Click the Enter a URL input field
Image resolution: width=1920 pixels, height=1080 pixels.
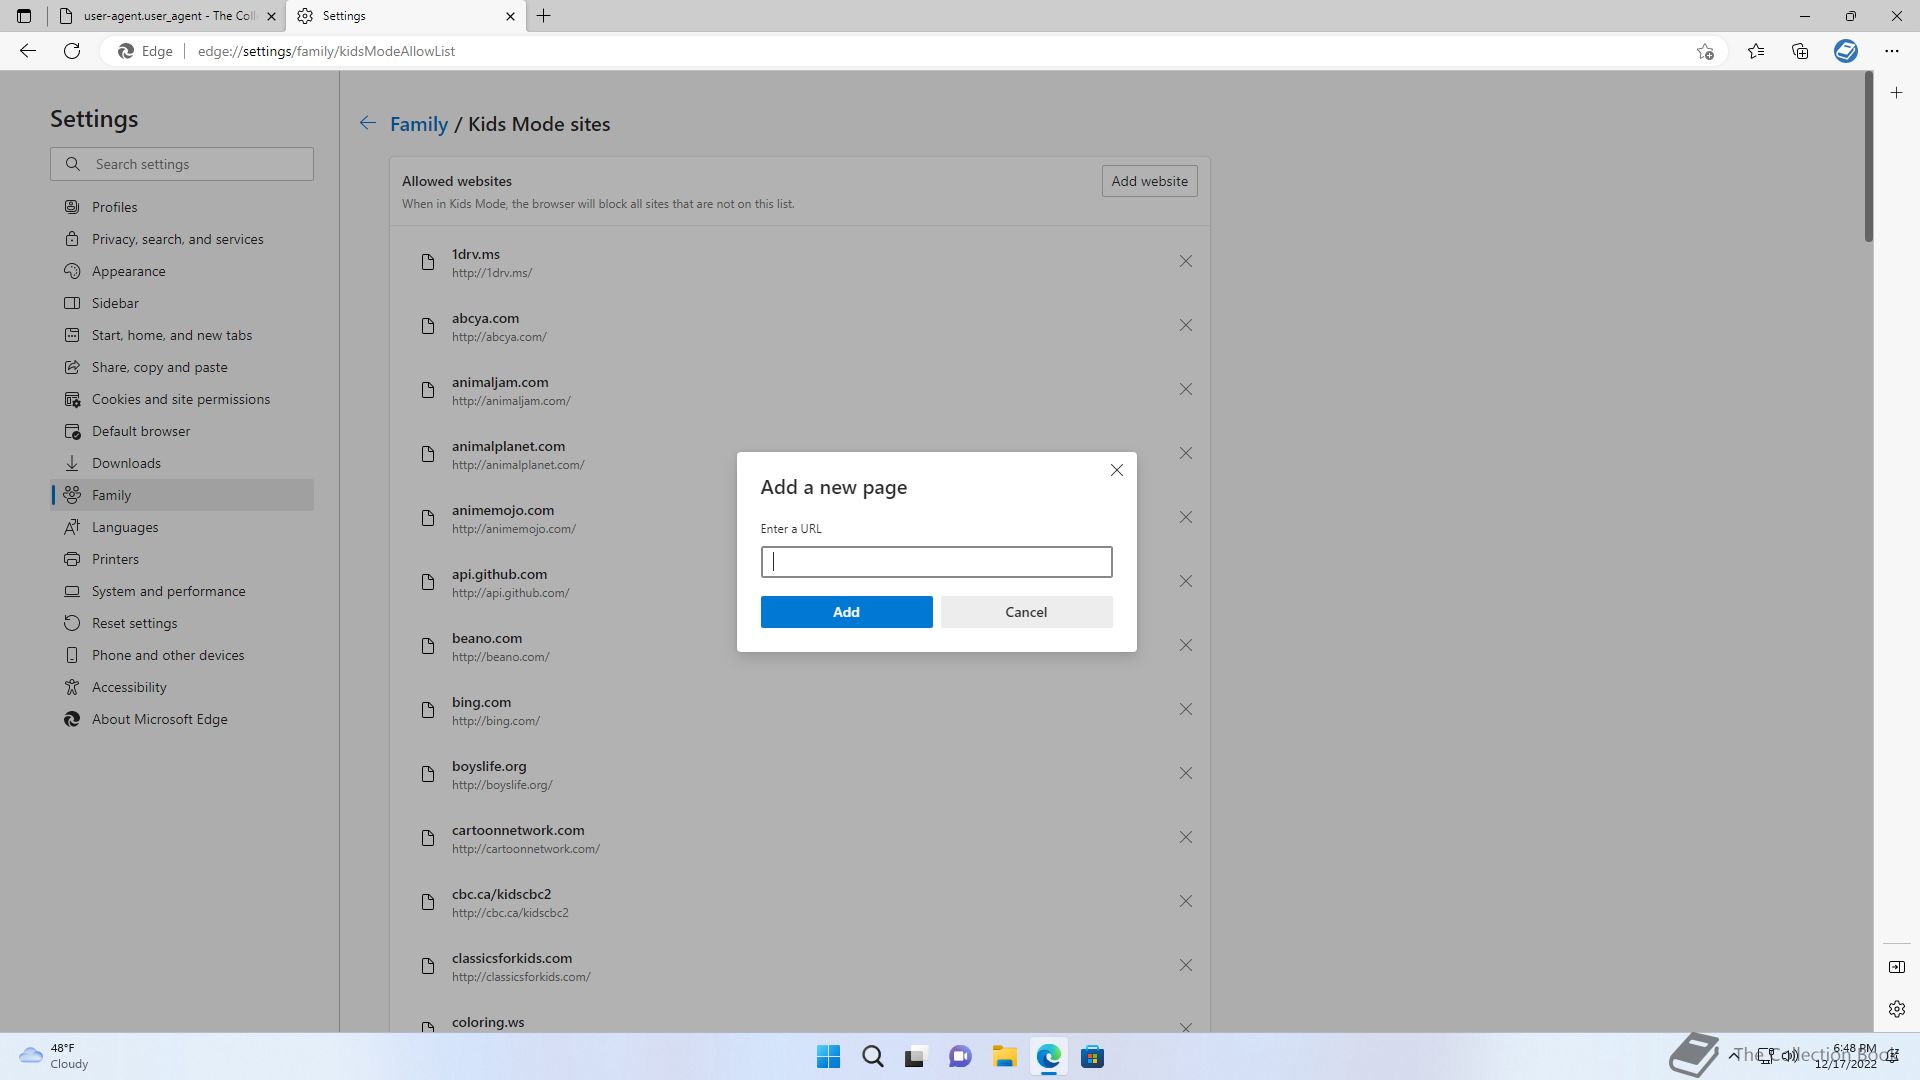click(936, 562)
